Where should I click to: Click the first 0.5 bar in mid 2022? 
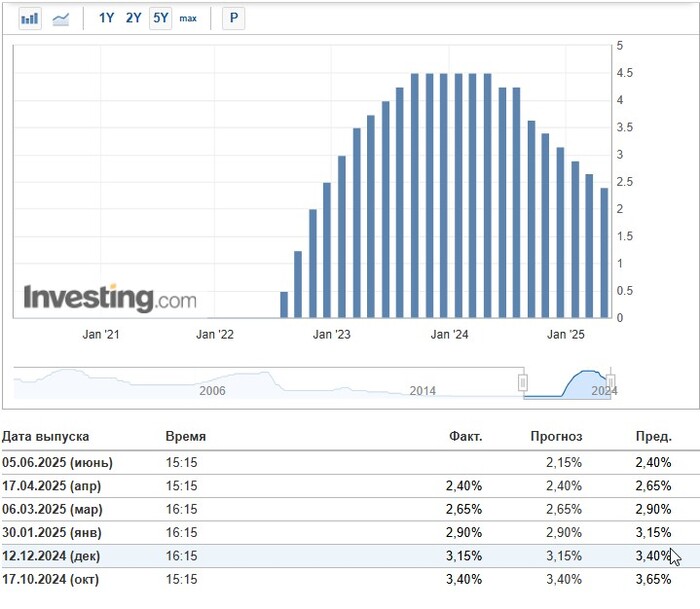pos(284,304)
